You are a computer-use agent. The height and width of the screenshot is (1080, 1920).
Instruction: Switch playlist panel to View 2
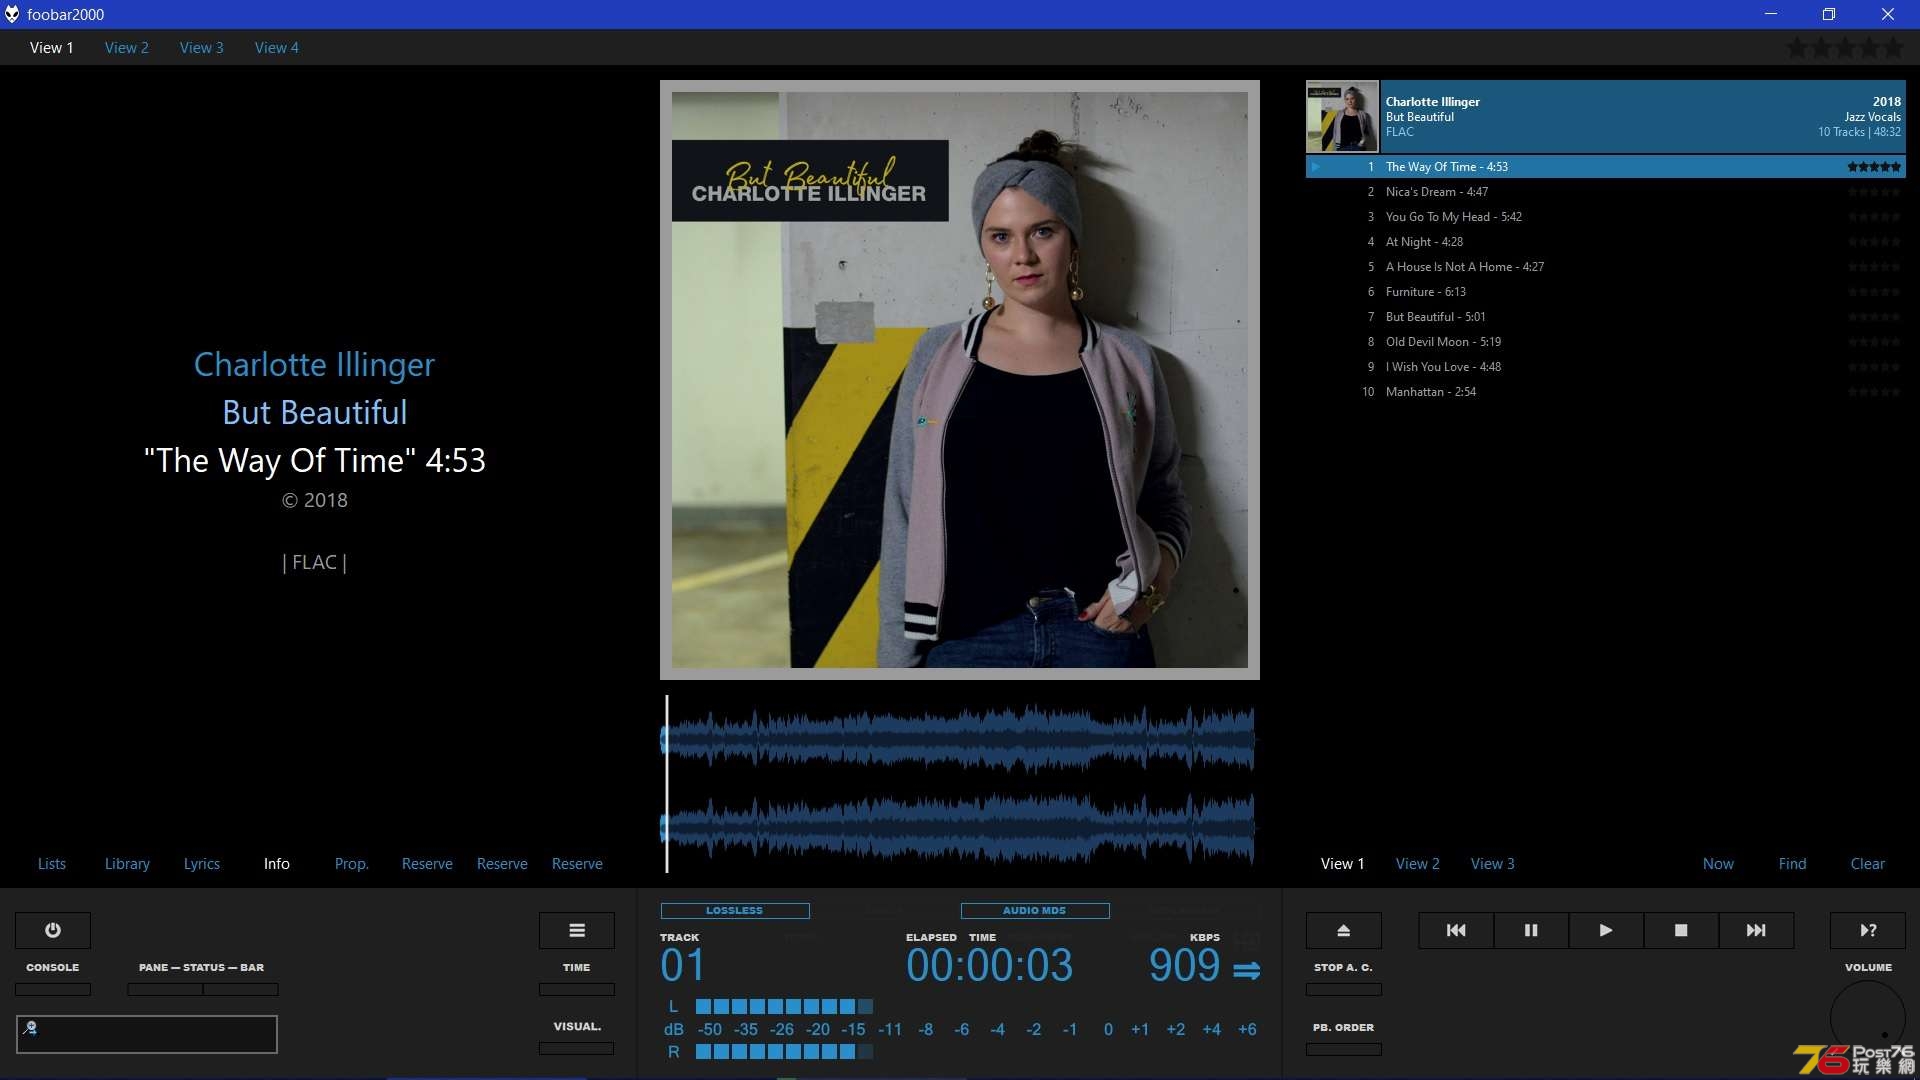click(x=1418, y=863)
